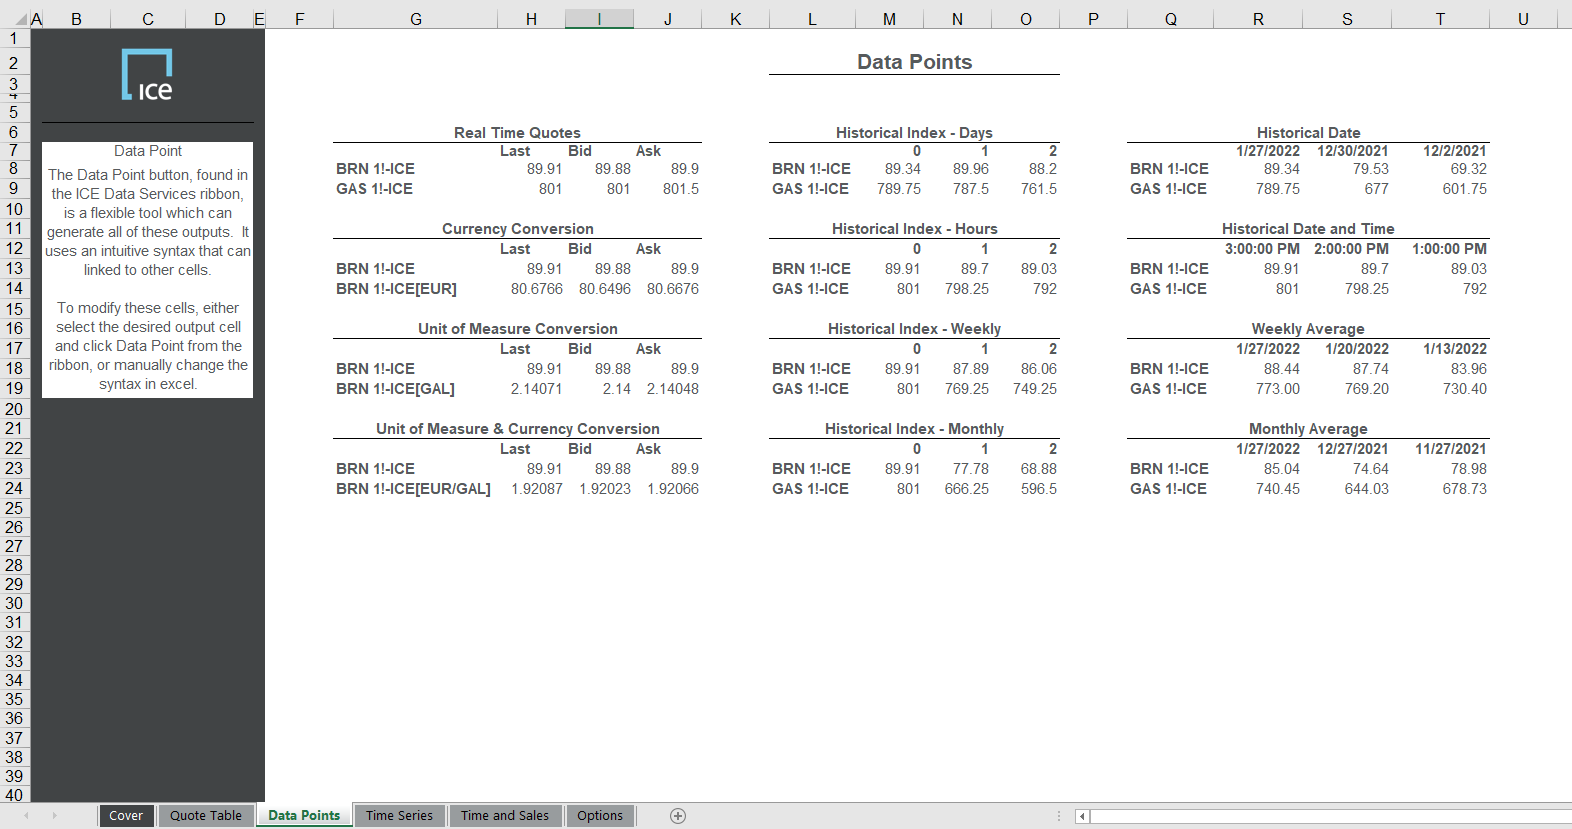Click the horizontal scrollbar left arrow
The height and width of the screenshot is (829, 1572).
(x=1082, y=816)
